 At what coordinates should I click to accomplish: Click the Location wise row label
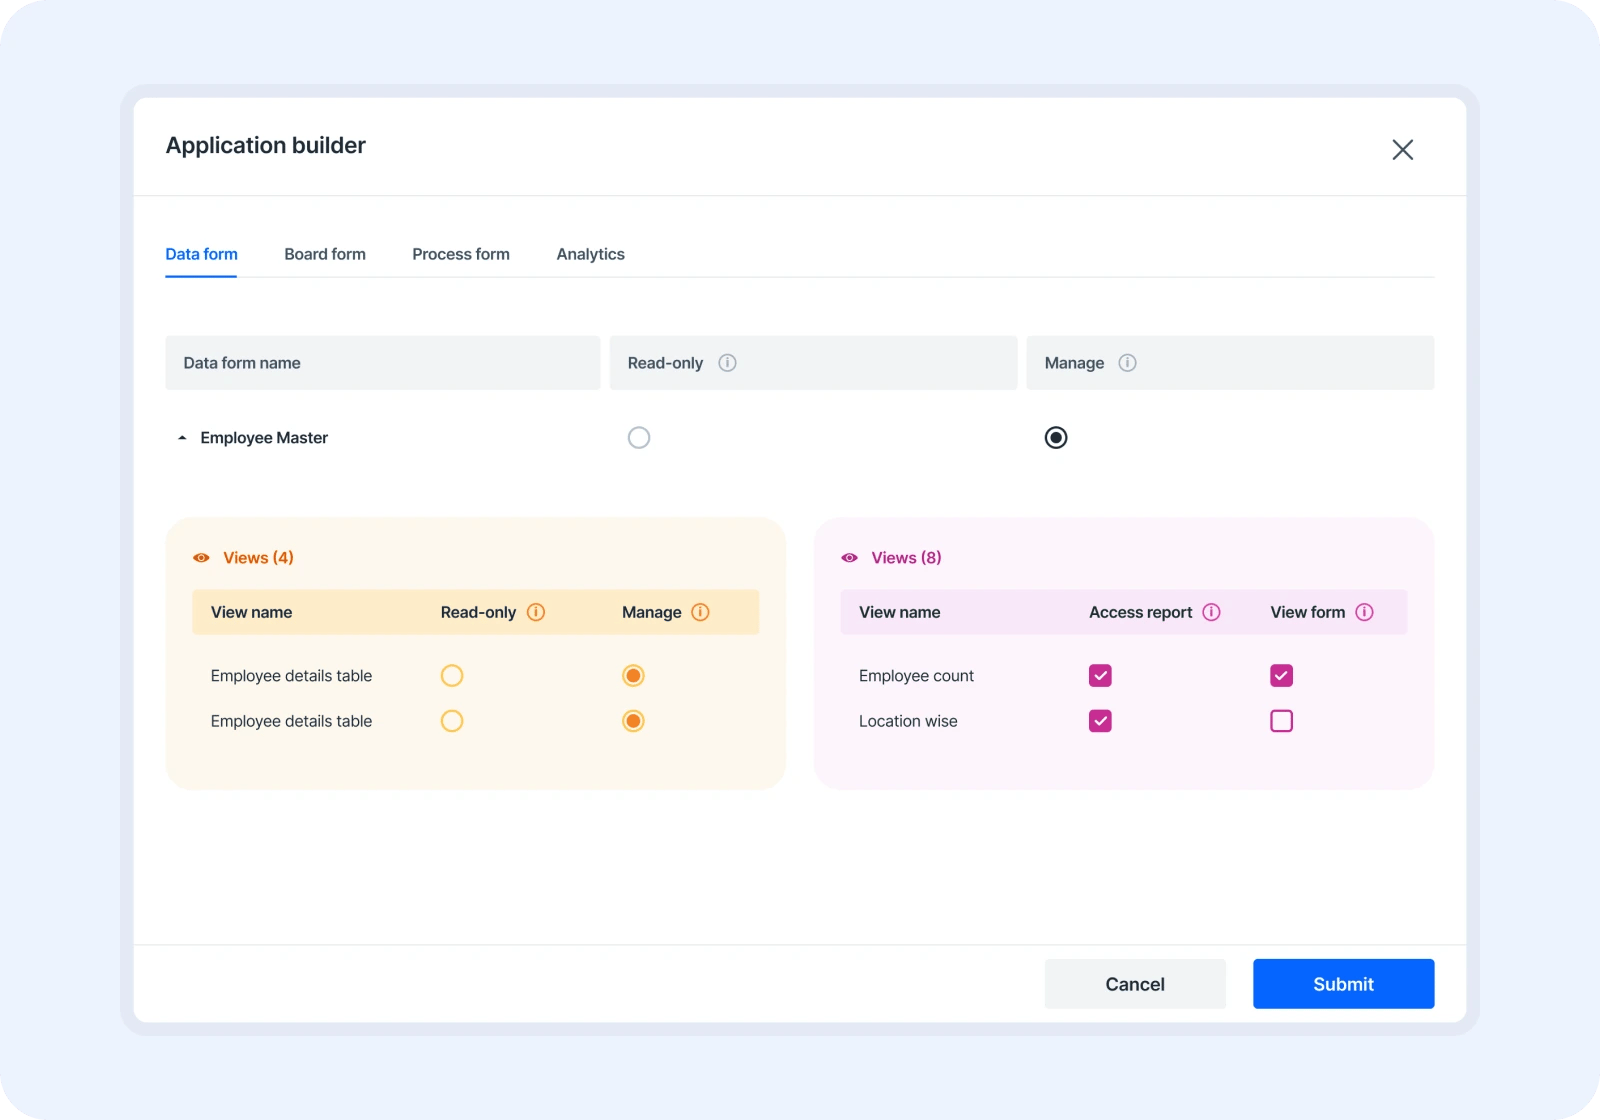point(908,721)
